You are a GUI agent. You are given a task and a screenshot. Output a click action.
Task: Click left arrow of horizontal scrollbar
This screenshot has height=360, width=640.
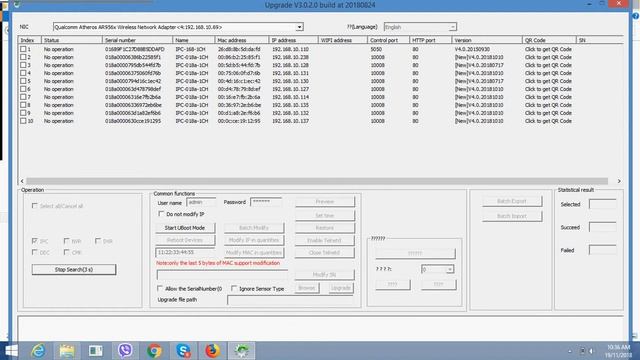tap(22, 181)
